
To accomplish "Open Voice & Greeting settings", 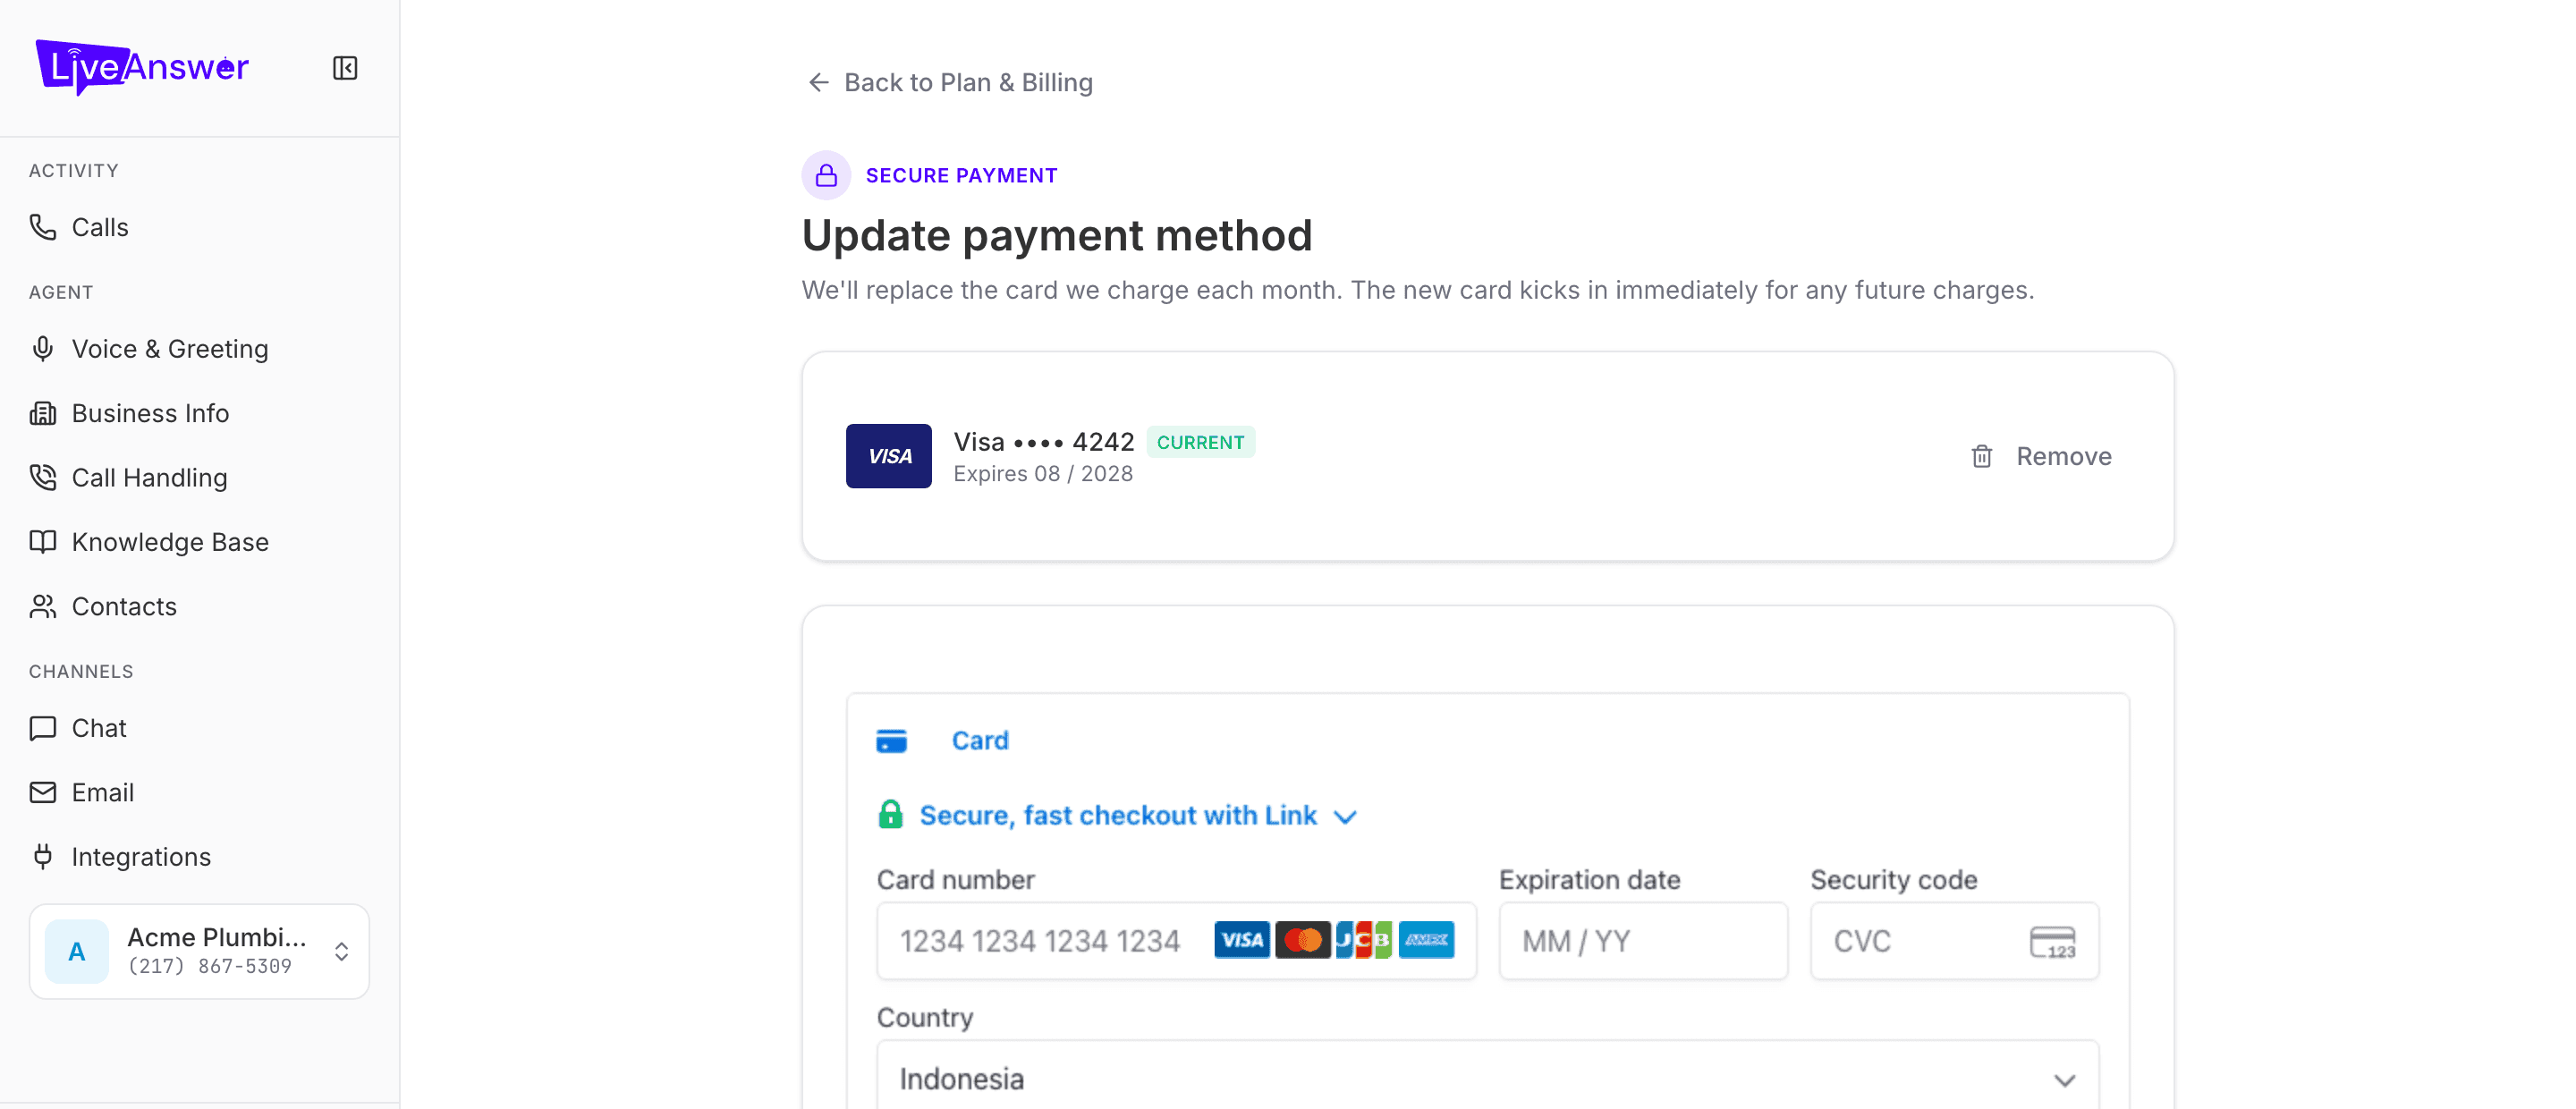I will coord(200,349).
